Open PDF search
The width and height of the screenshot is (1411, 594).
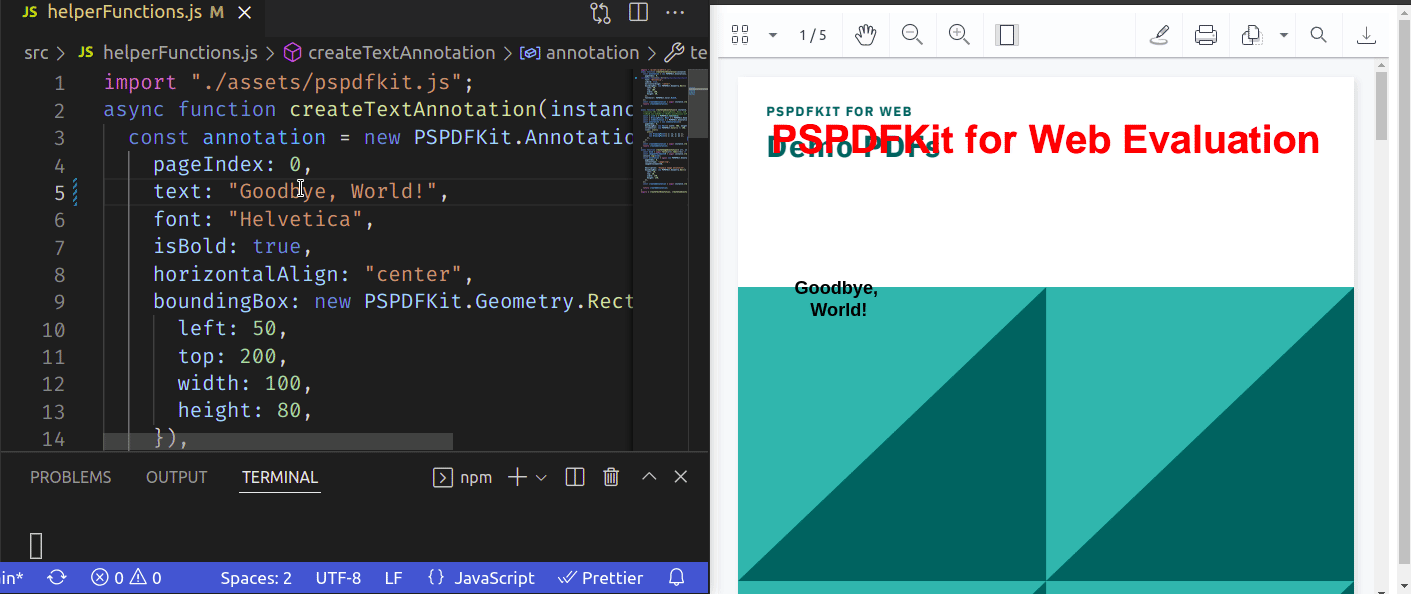[1318, 34]
